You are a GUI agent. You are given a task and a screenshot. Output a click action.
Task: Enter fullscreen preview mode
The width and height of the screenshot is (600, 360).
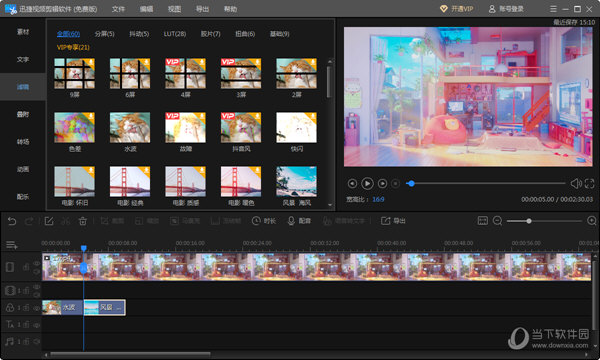(x=589, y=184)
